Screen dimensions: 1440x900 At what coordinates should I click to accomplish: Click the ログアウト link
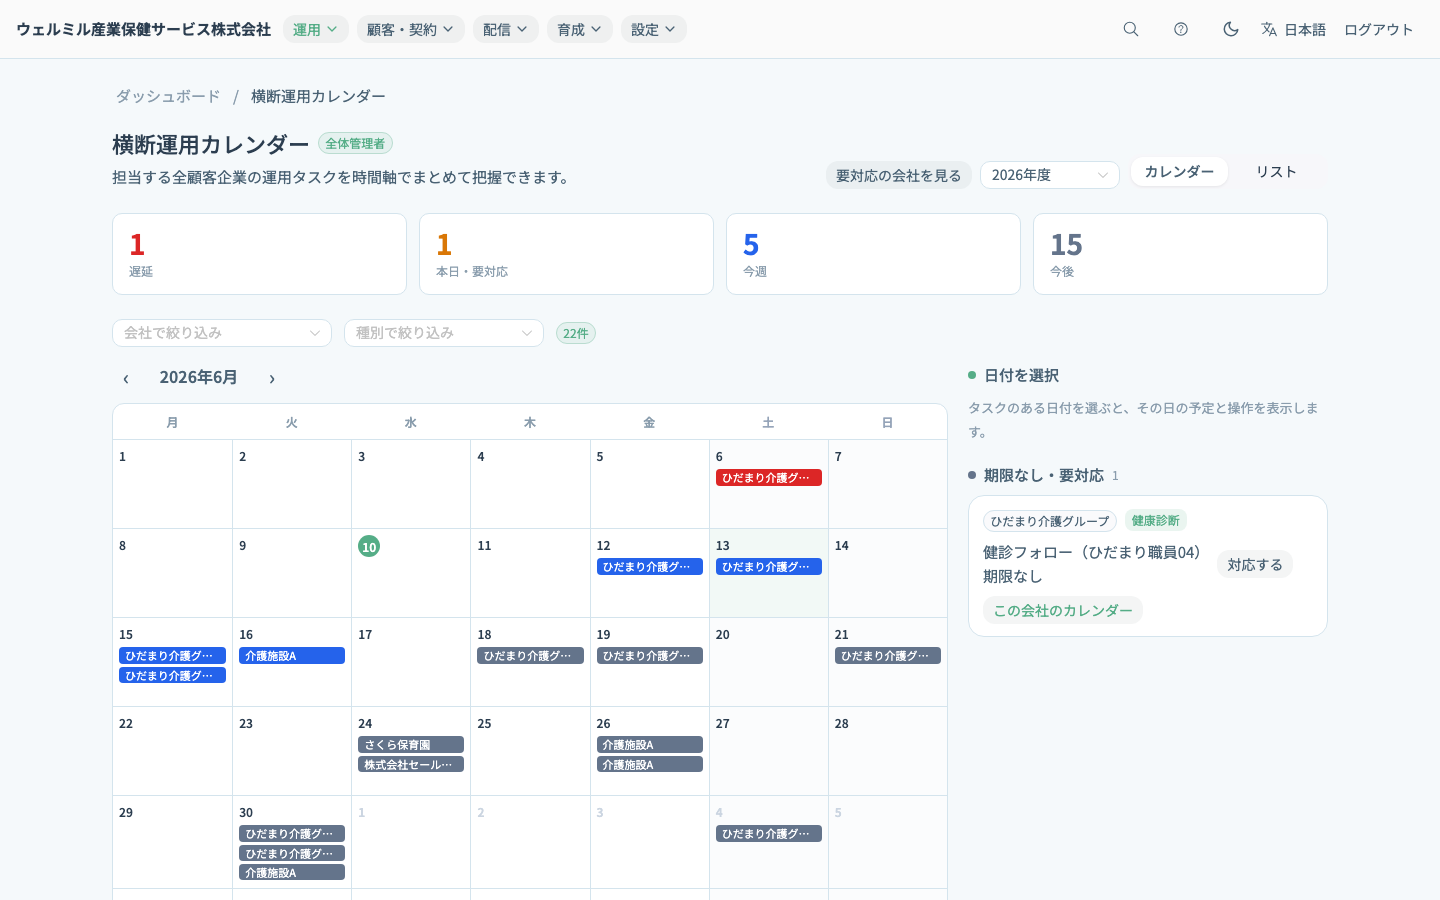coord(1378,29)
